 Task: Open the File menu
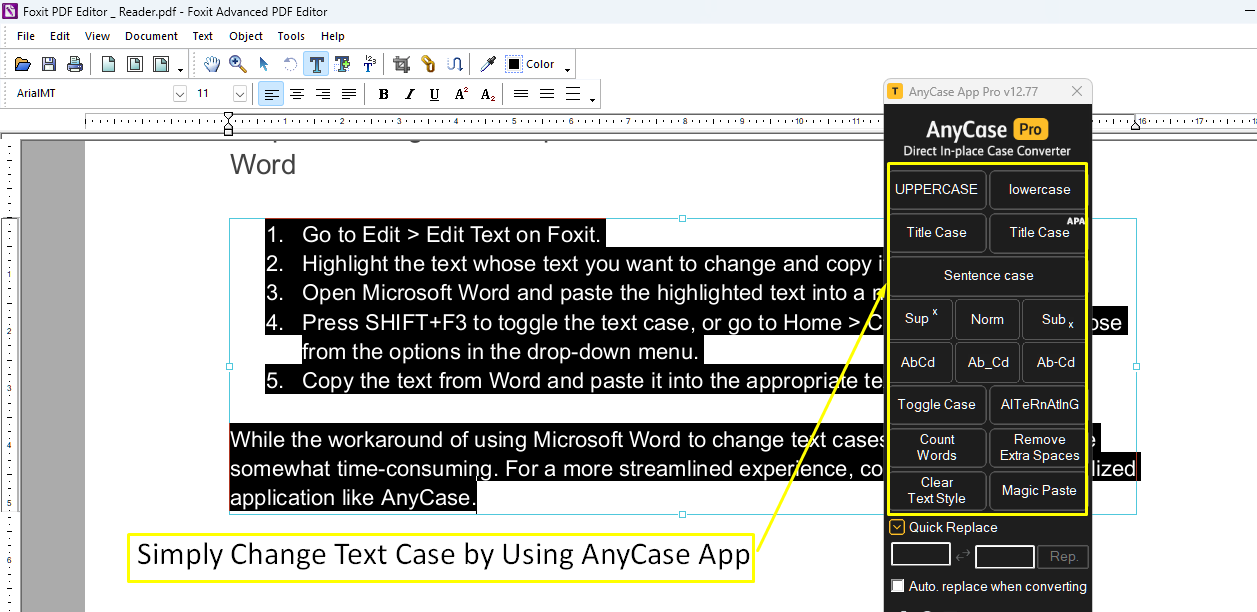click(26, 36)
